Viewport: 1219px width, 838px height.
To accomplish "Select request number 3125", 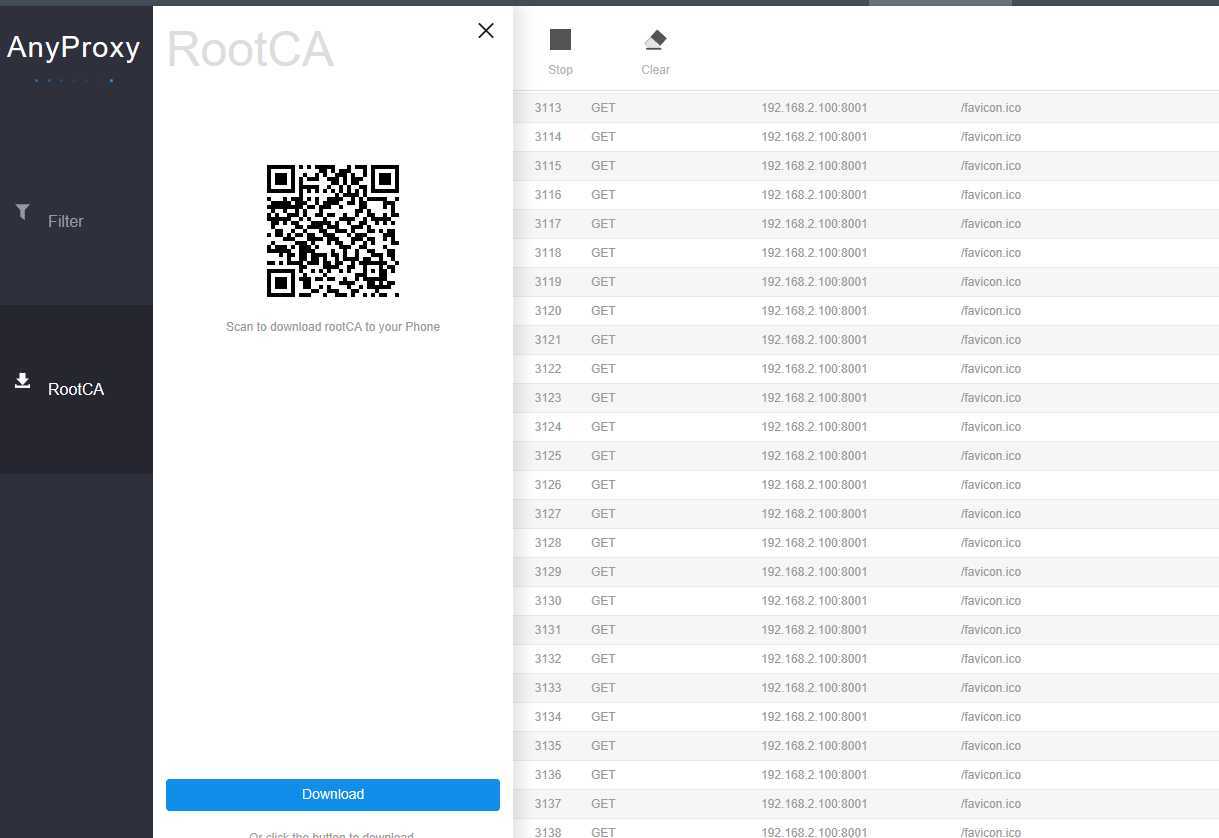I will point(548,456).
